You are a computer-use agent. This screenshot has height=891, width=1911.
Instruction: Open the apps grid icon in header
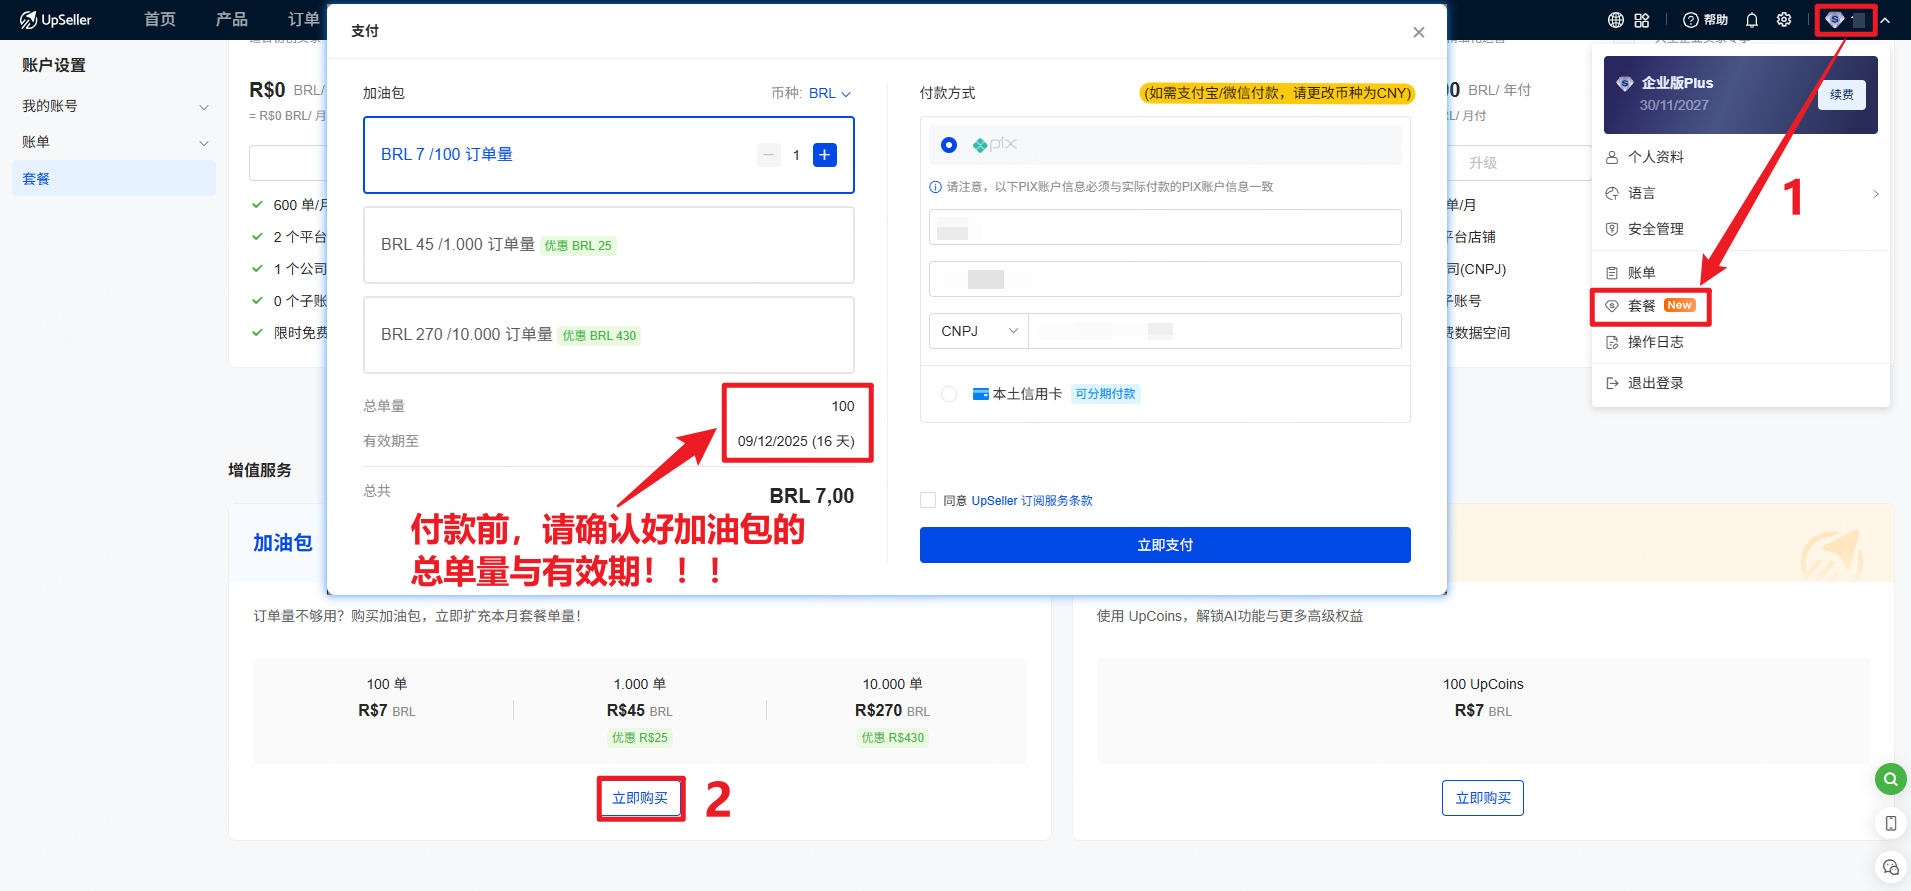click(1642, 20)
